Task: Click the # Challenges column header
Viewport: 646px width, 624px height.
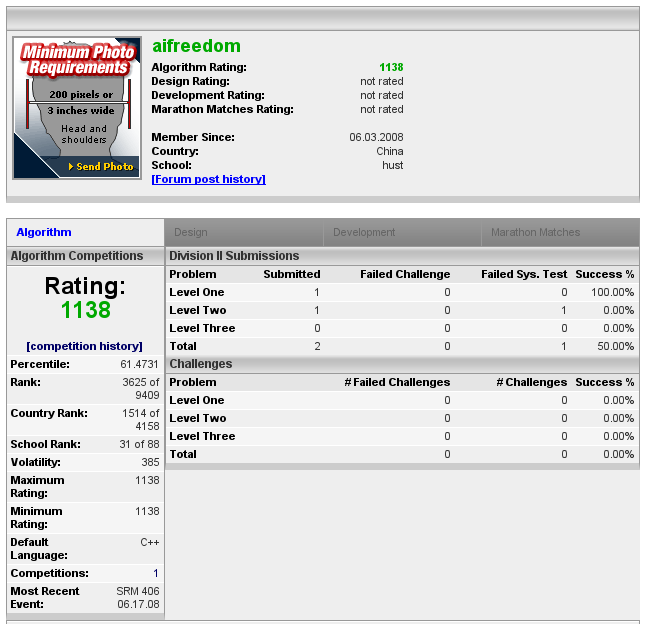Action: coord(531,382)
